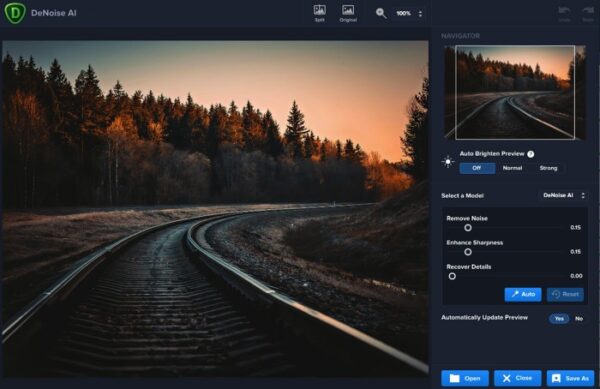Click the zoom magnifier icon
This screenshot has height=389, width=600.
381,13
